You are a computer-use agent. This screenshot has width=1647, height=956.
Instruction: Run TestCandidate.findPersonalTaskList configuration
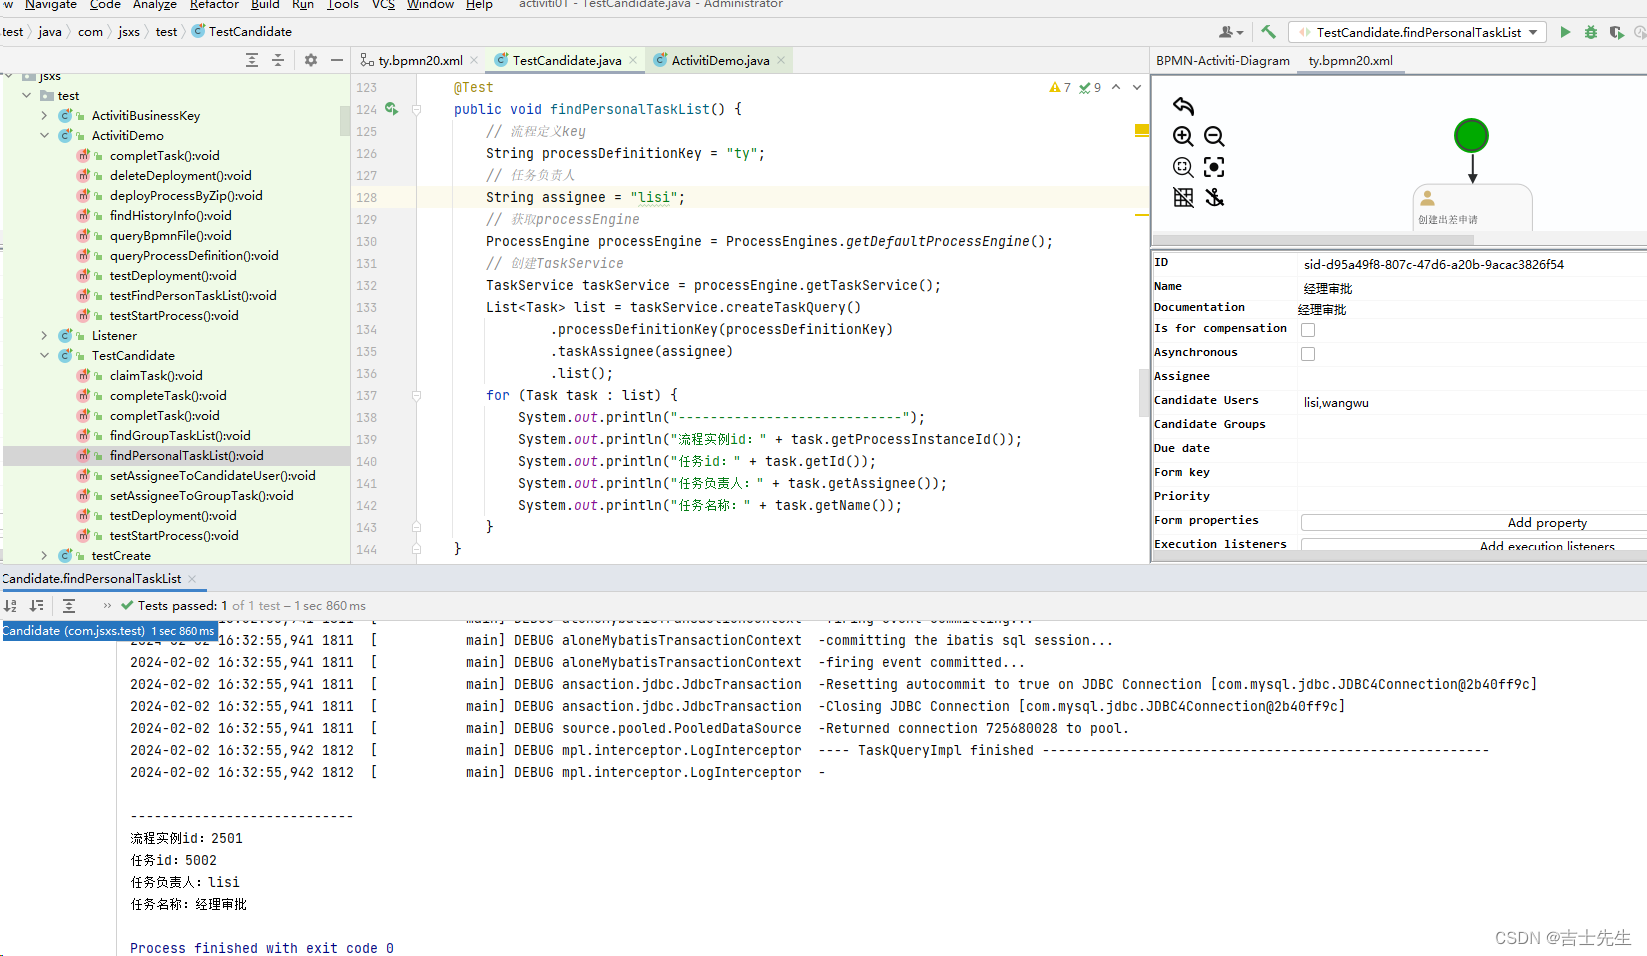[1565, 32]
